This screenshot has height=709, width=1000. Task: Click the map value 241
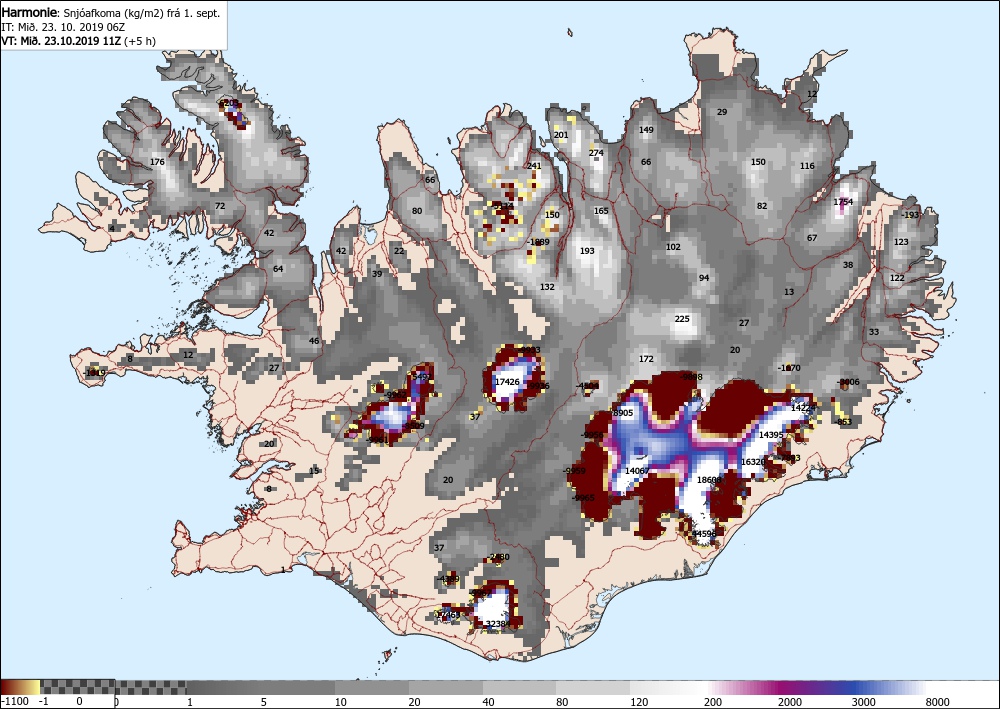(534, 166)
